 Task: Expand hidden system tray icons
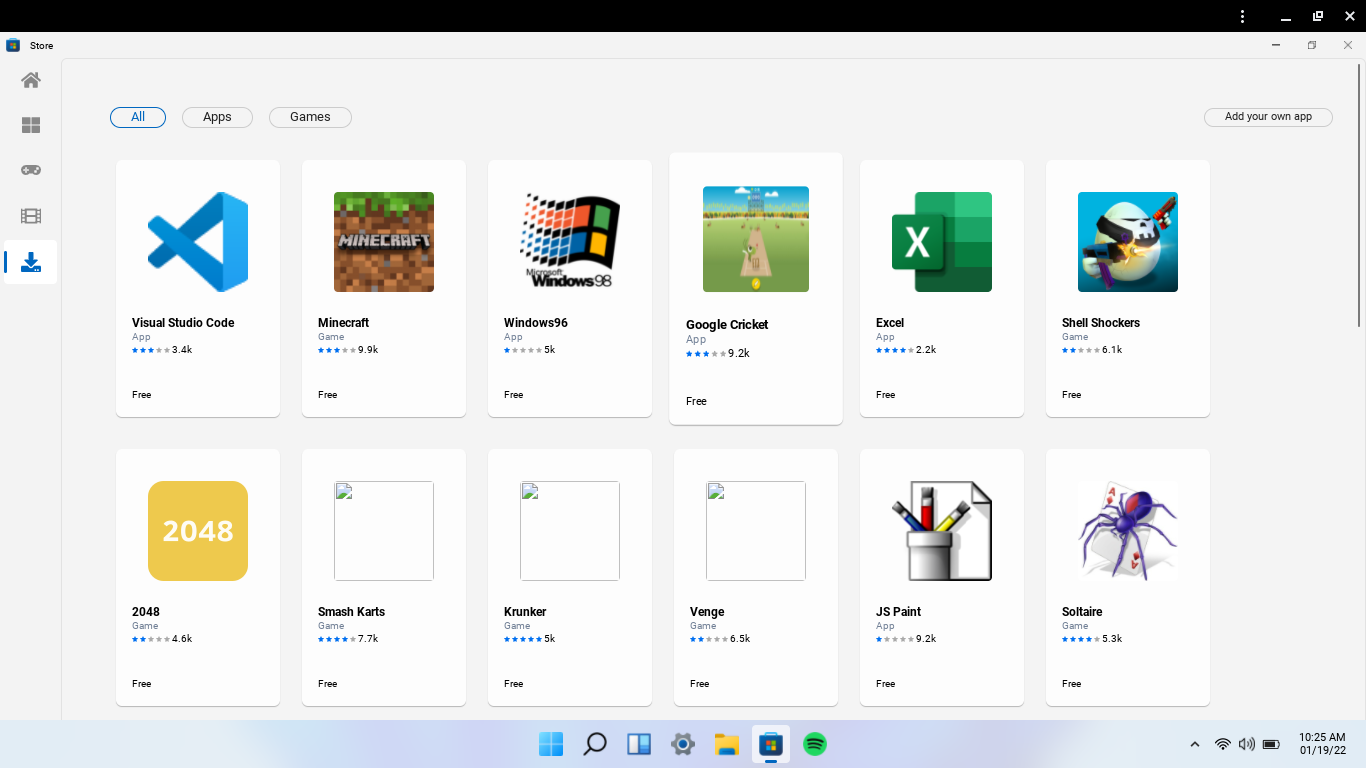pyautogui.click(x=1194, y=744)
